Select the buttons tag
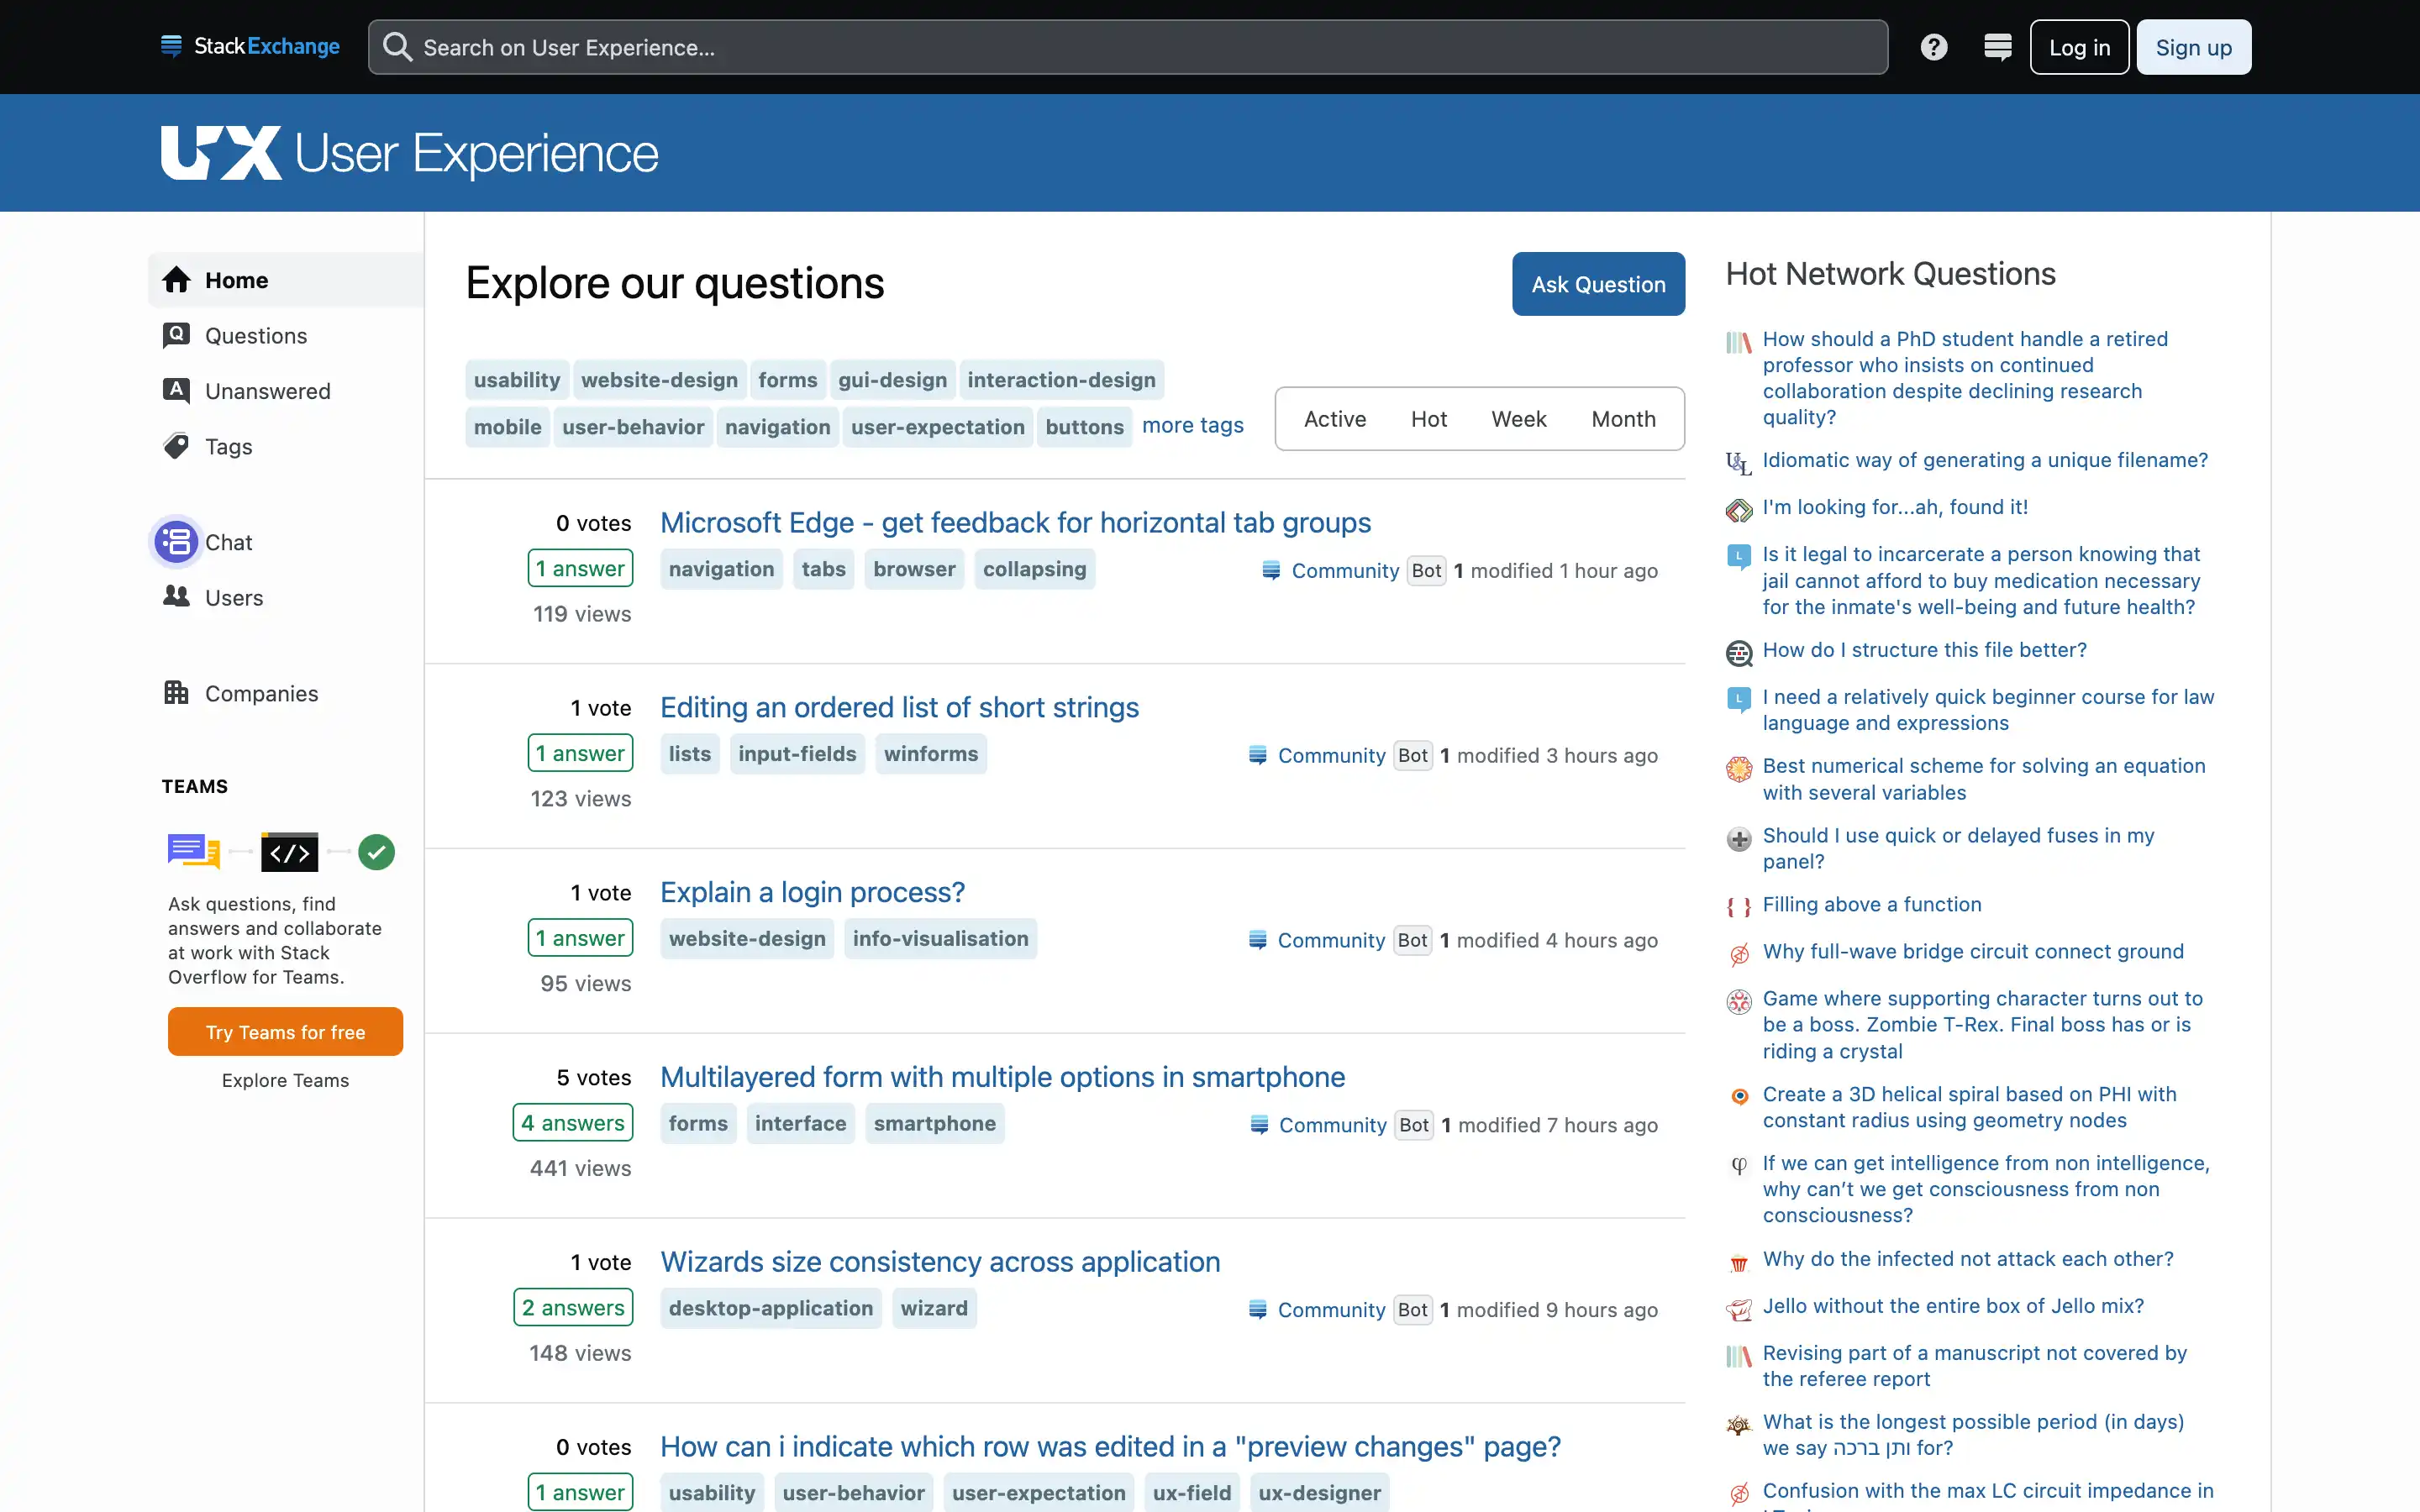Image resolution: width=2420 pixels, height=1512 pixels. click(x=1084, y=427)
